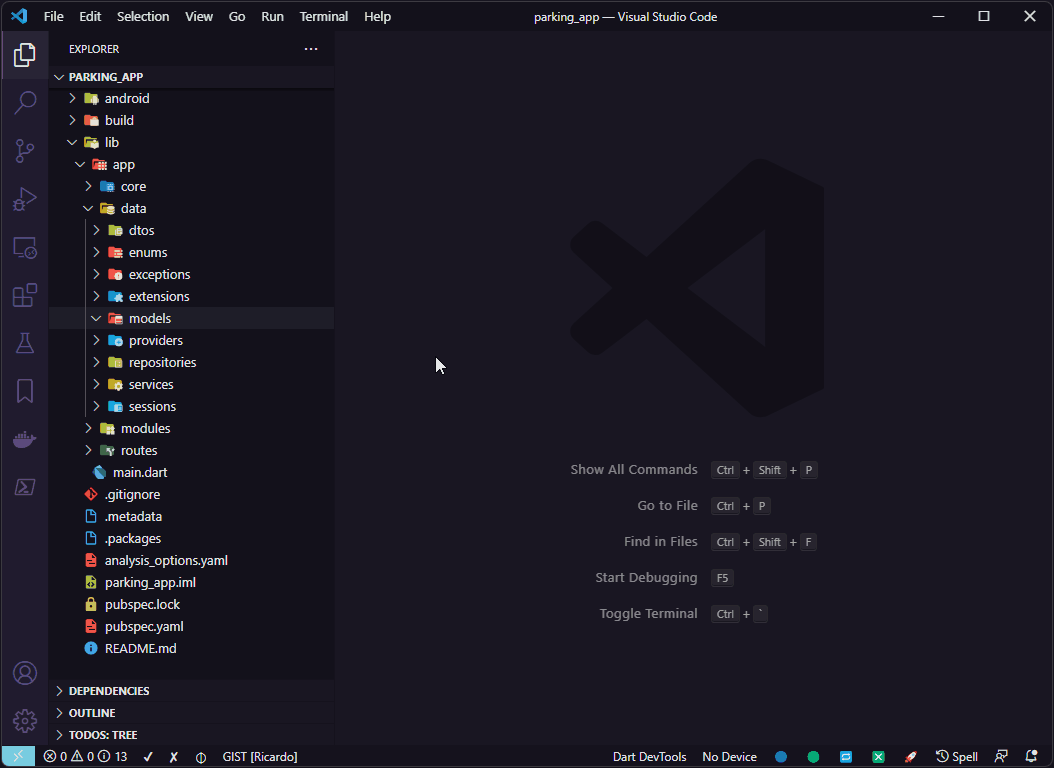Open the Bookmarks view
The image size is (1054, 768).
click(25, 391)
